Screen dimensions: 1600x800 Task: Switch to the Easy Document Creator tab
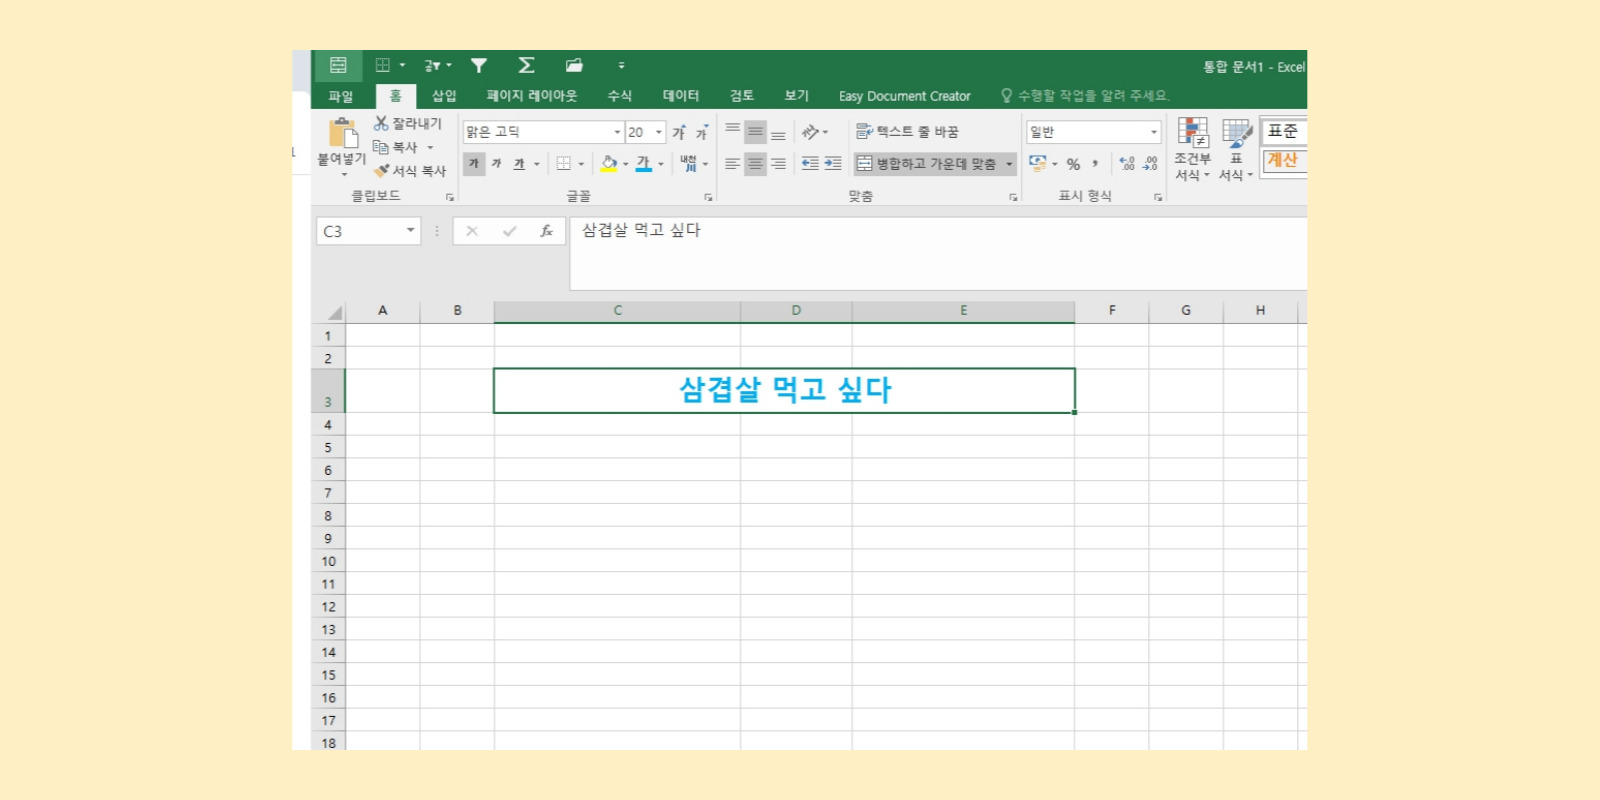coord(905,96)
